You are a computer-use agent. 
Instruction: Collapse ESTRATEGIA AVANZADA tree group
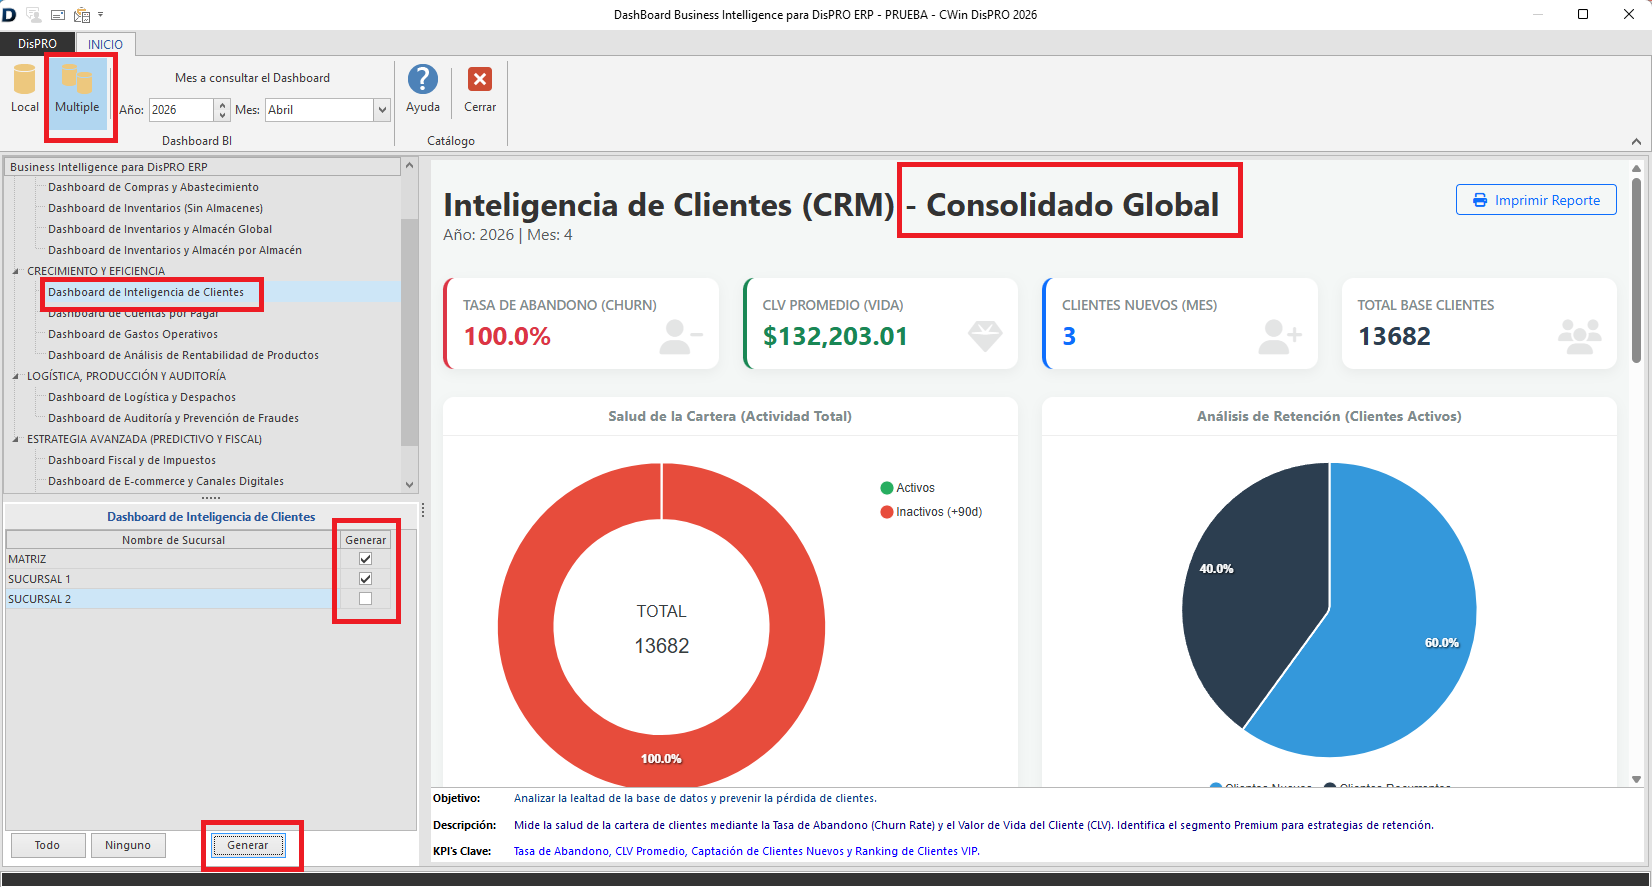[16, 439]
